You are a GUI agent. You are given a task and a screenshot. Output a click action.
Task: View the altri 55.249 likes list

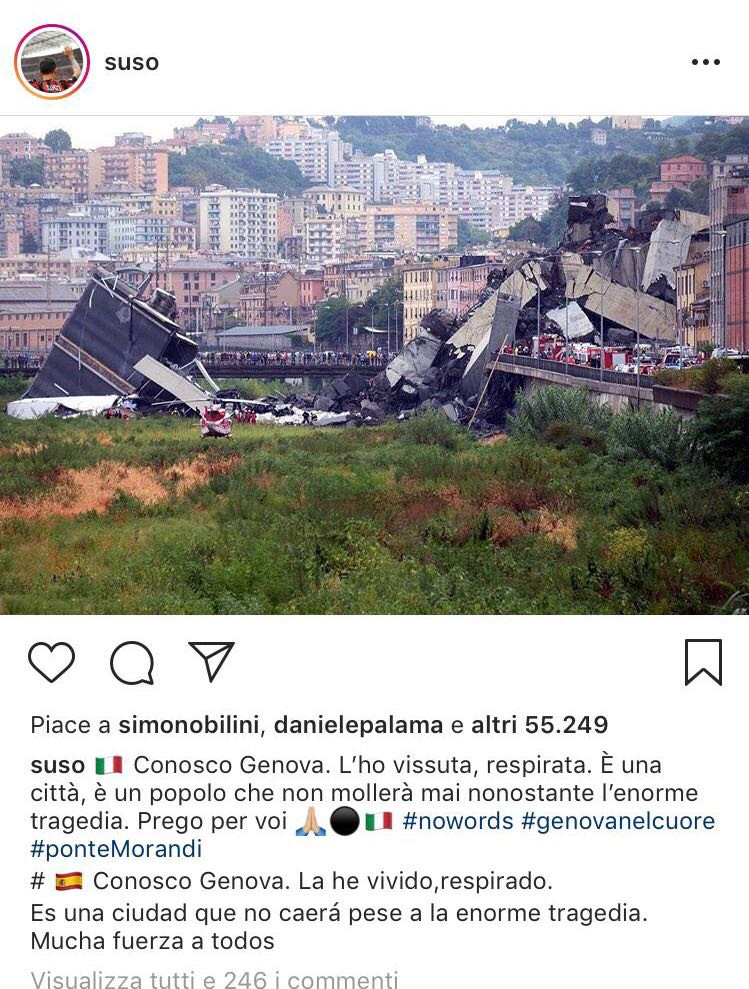tap(540, 725)
